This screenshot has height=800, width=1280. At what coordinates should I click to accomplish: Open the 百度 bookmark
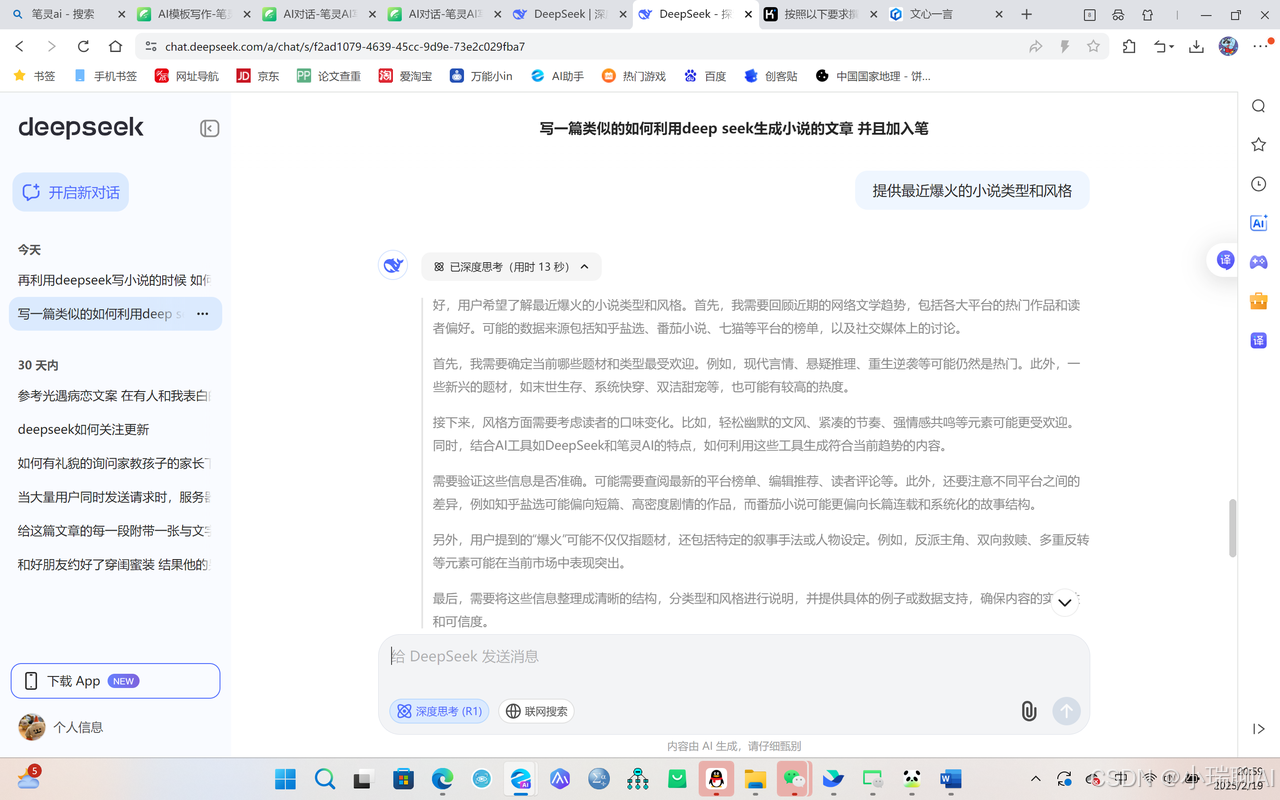tap(705, 76)
